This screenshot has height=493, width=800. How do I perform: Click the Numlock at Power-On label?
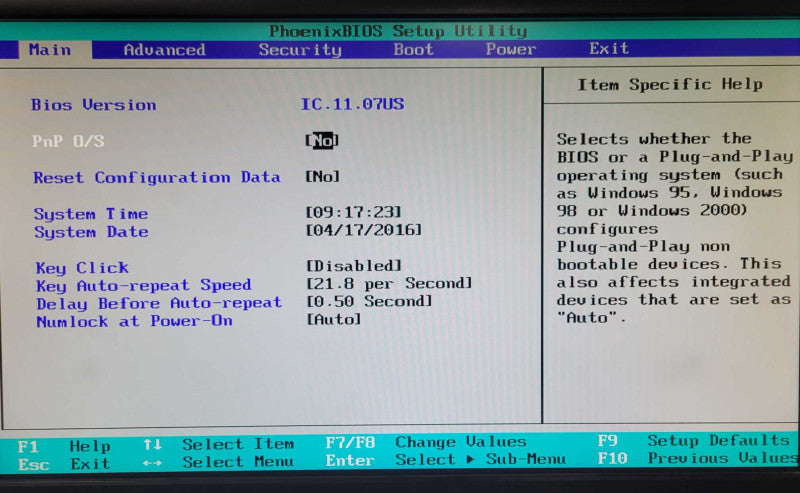coord(134,321)
